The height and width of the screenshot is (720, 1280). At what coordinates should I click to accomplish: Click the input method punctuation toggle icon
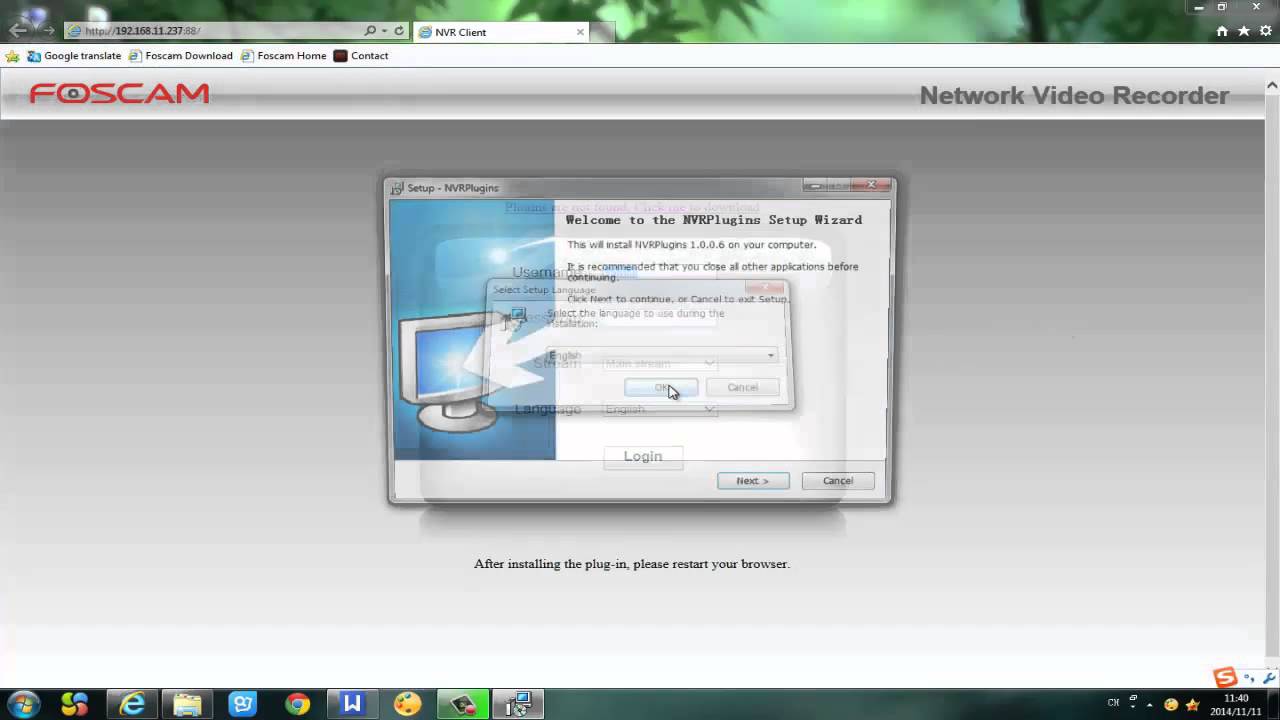(1250, 679)
